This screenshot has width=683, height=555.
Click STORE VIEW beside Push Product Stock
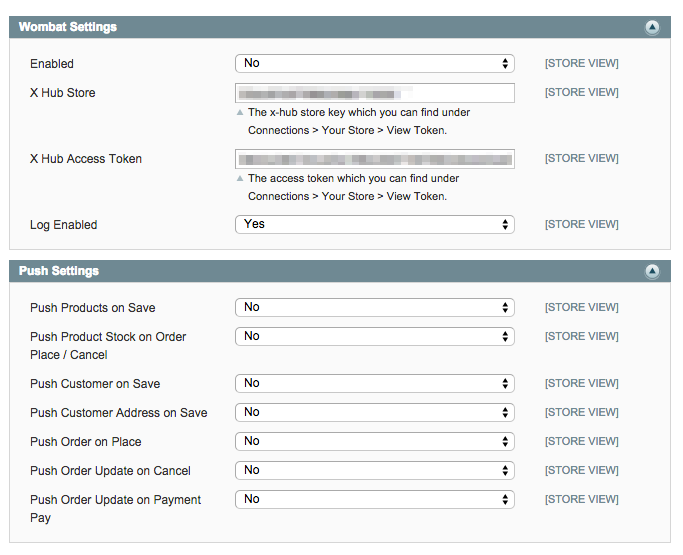tap(582, 336)
